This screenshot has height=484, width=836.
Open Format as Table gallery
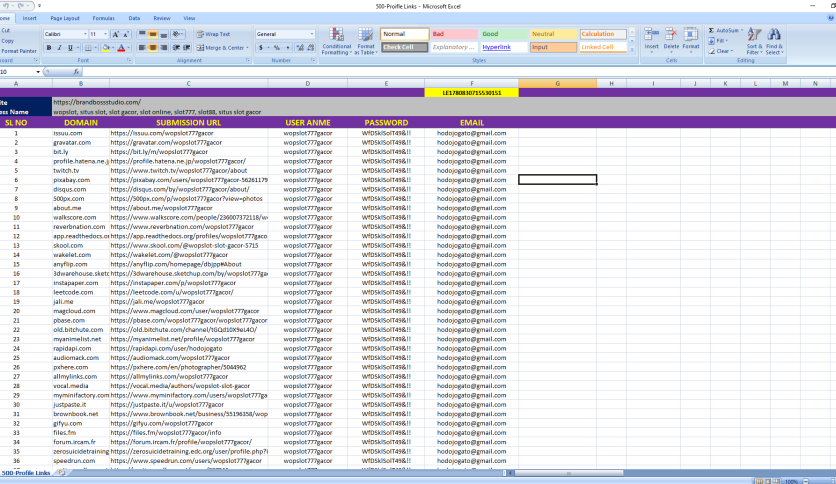click(366, 41)
